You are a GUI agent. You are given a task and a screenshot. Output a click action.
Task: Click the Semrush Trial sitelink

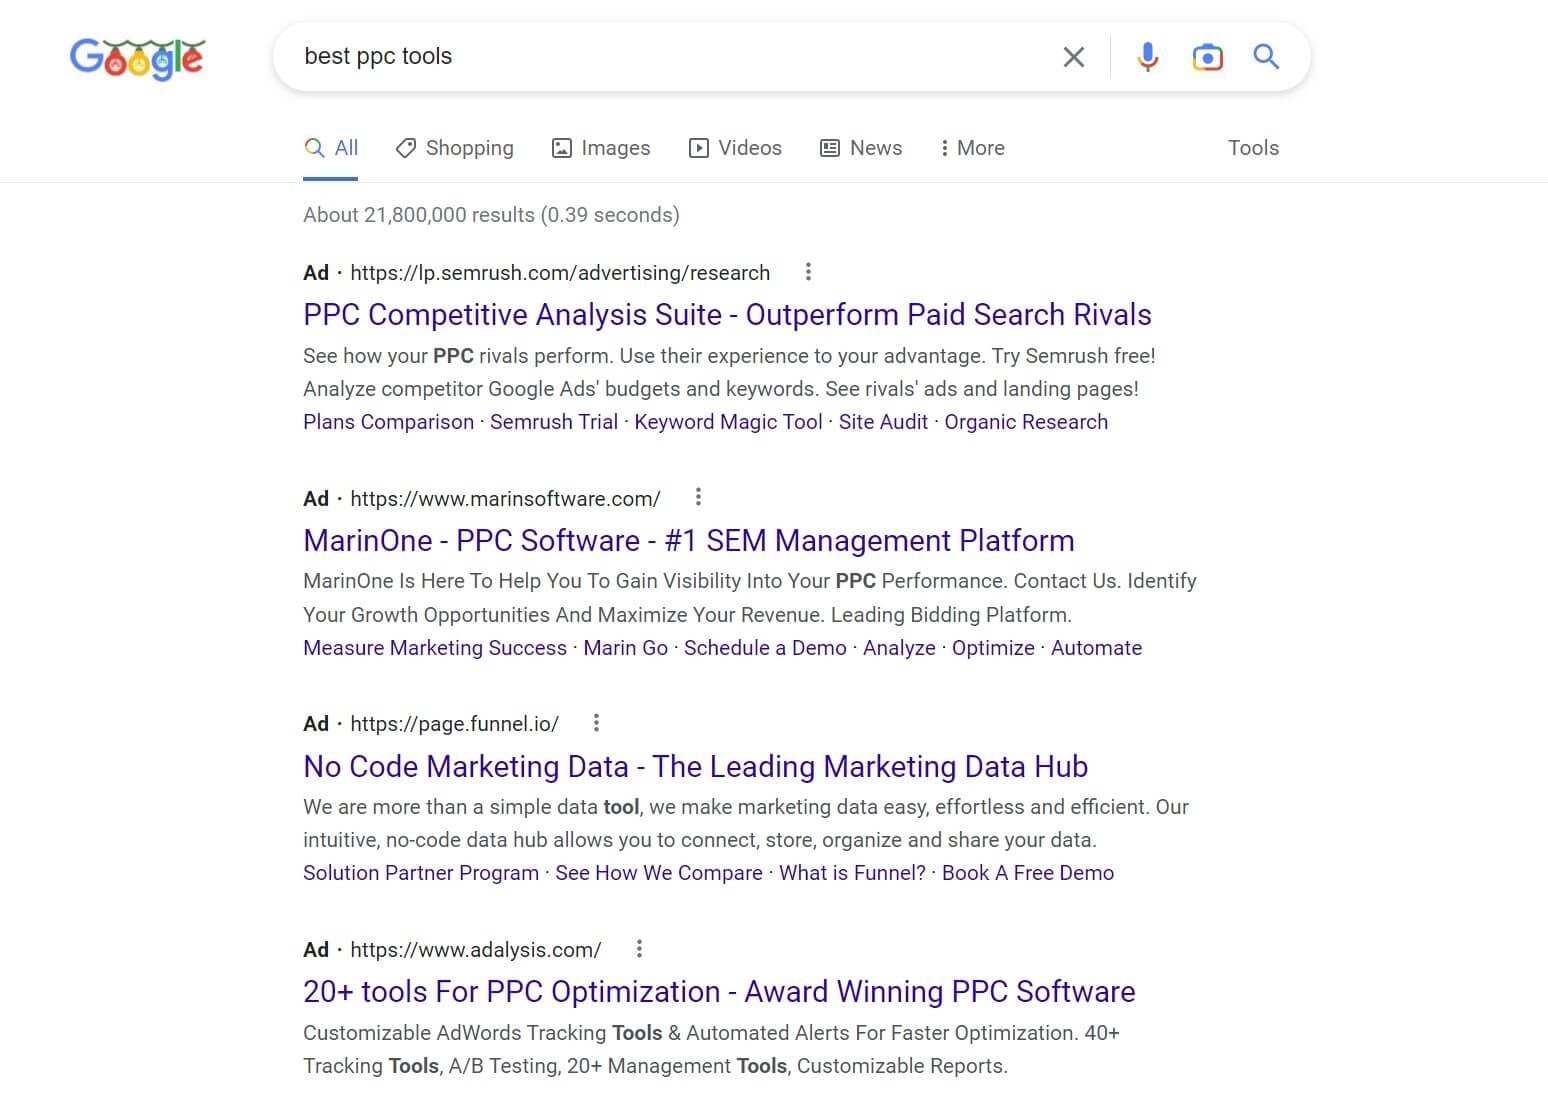pyautogui.click(x=554, y=422)
